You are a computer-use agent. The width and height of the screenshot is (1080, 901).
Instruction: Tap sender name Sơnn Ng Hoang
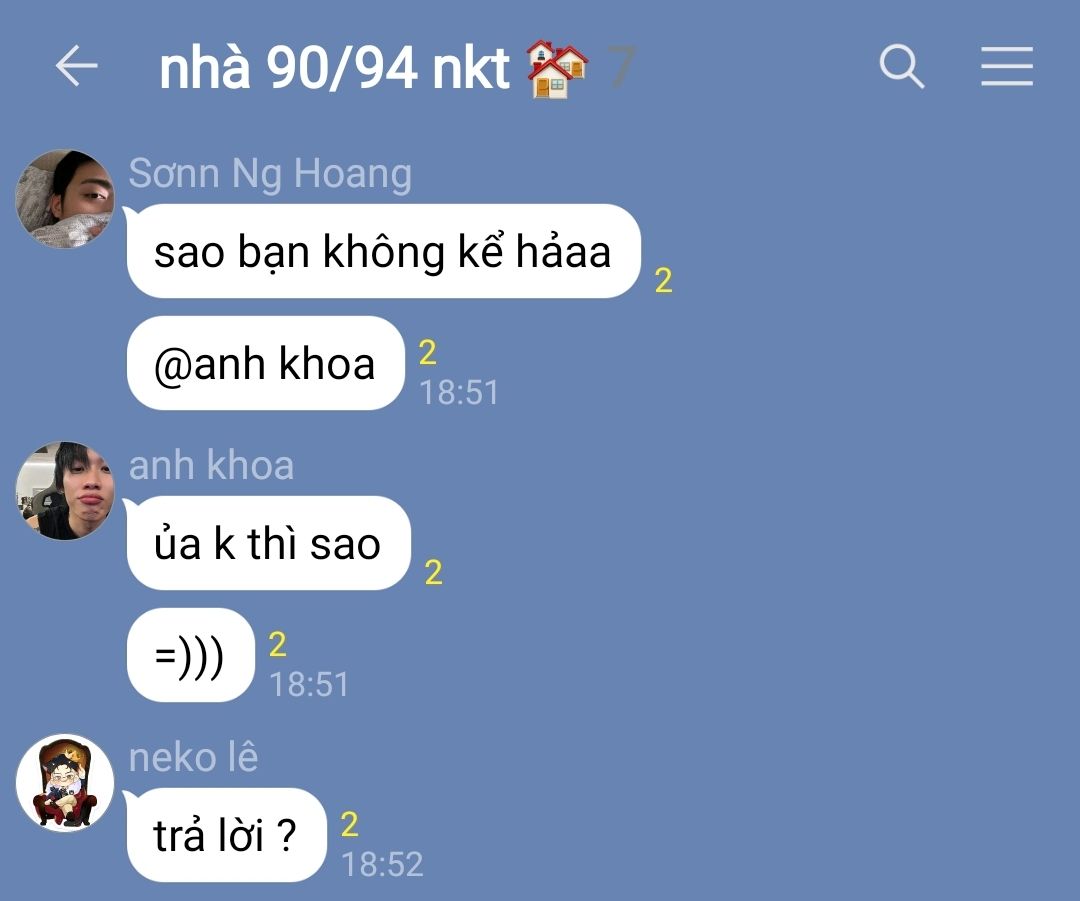pyautogui.click(x=270, y=174)
